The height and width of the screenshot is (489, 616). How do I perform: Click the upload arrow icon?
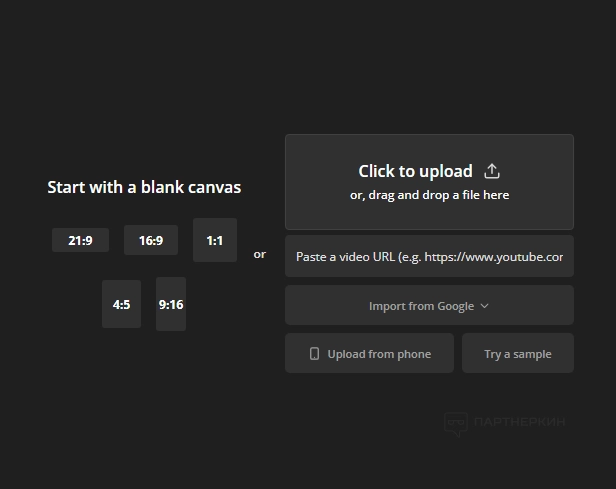click(491, 171)
